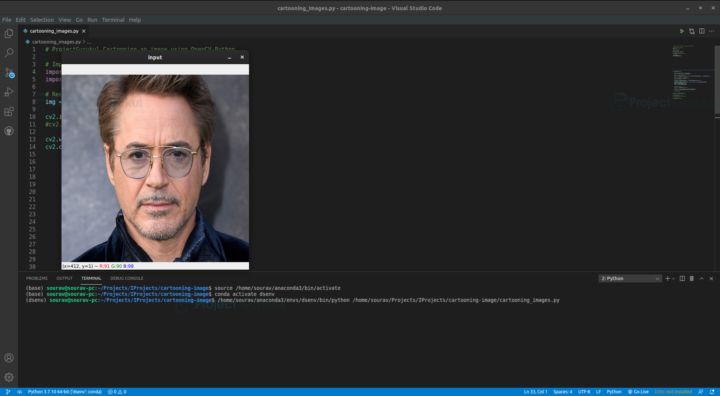Image resolution: width=720 pixels, height=396 pixels.
Task: Split the editor to the right
Action: [x=702, y=31]
